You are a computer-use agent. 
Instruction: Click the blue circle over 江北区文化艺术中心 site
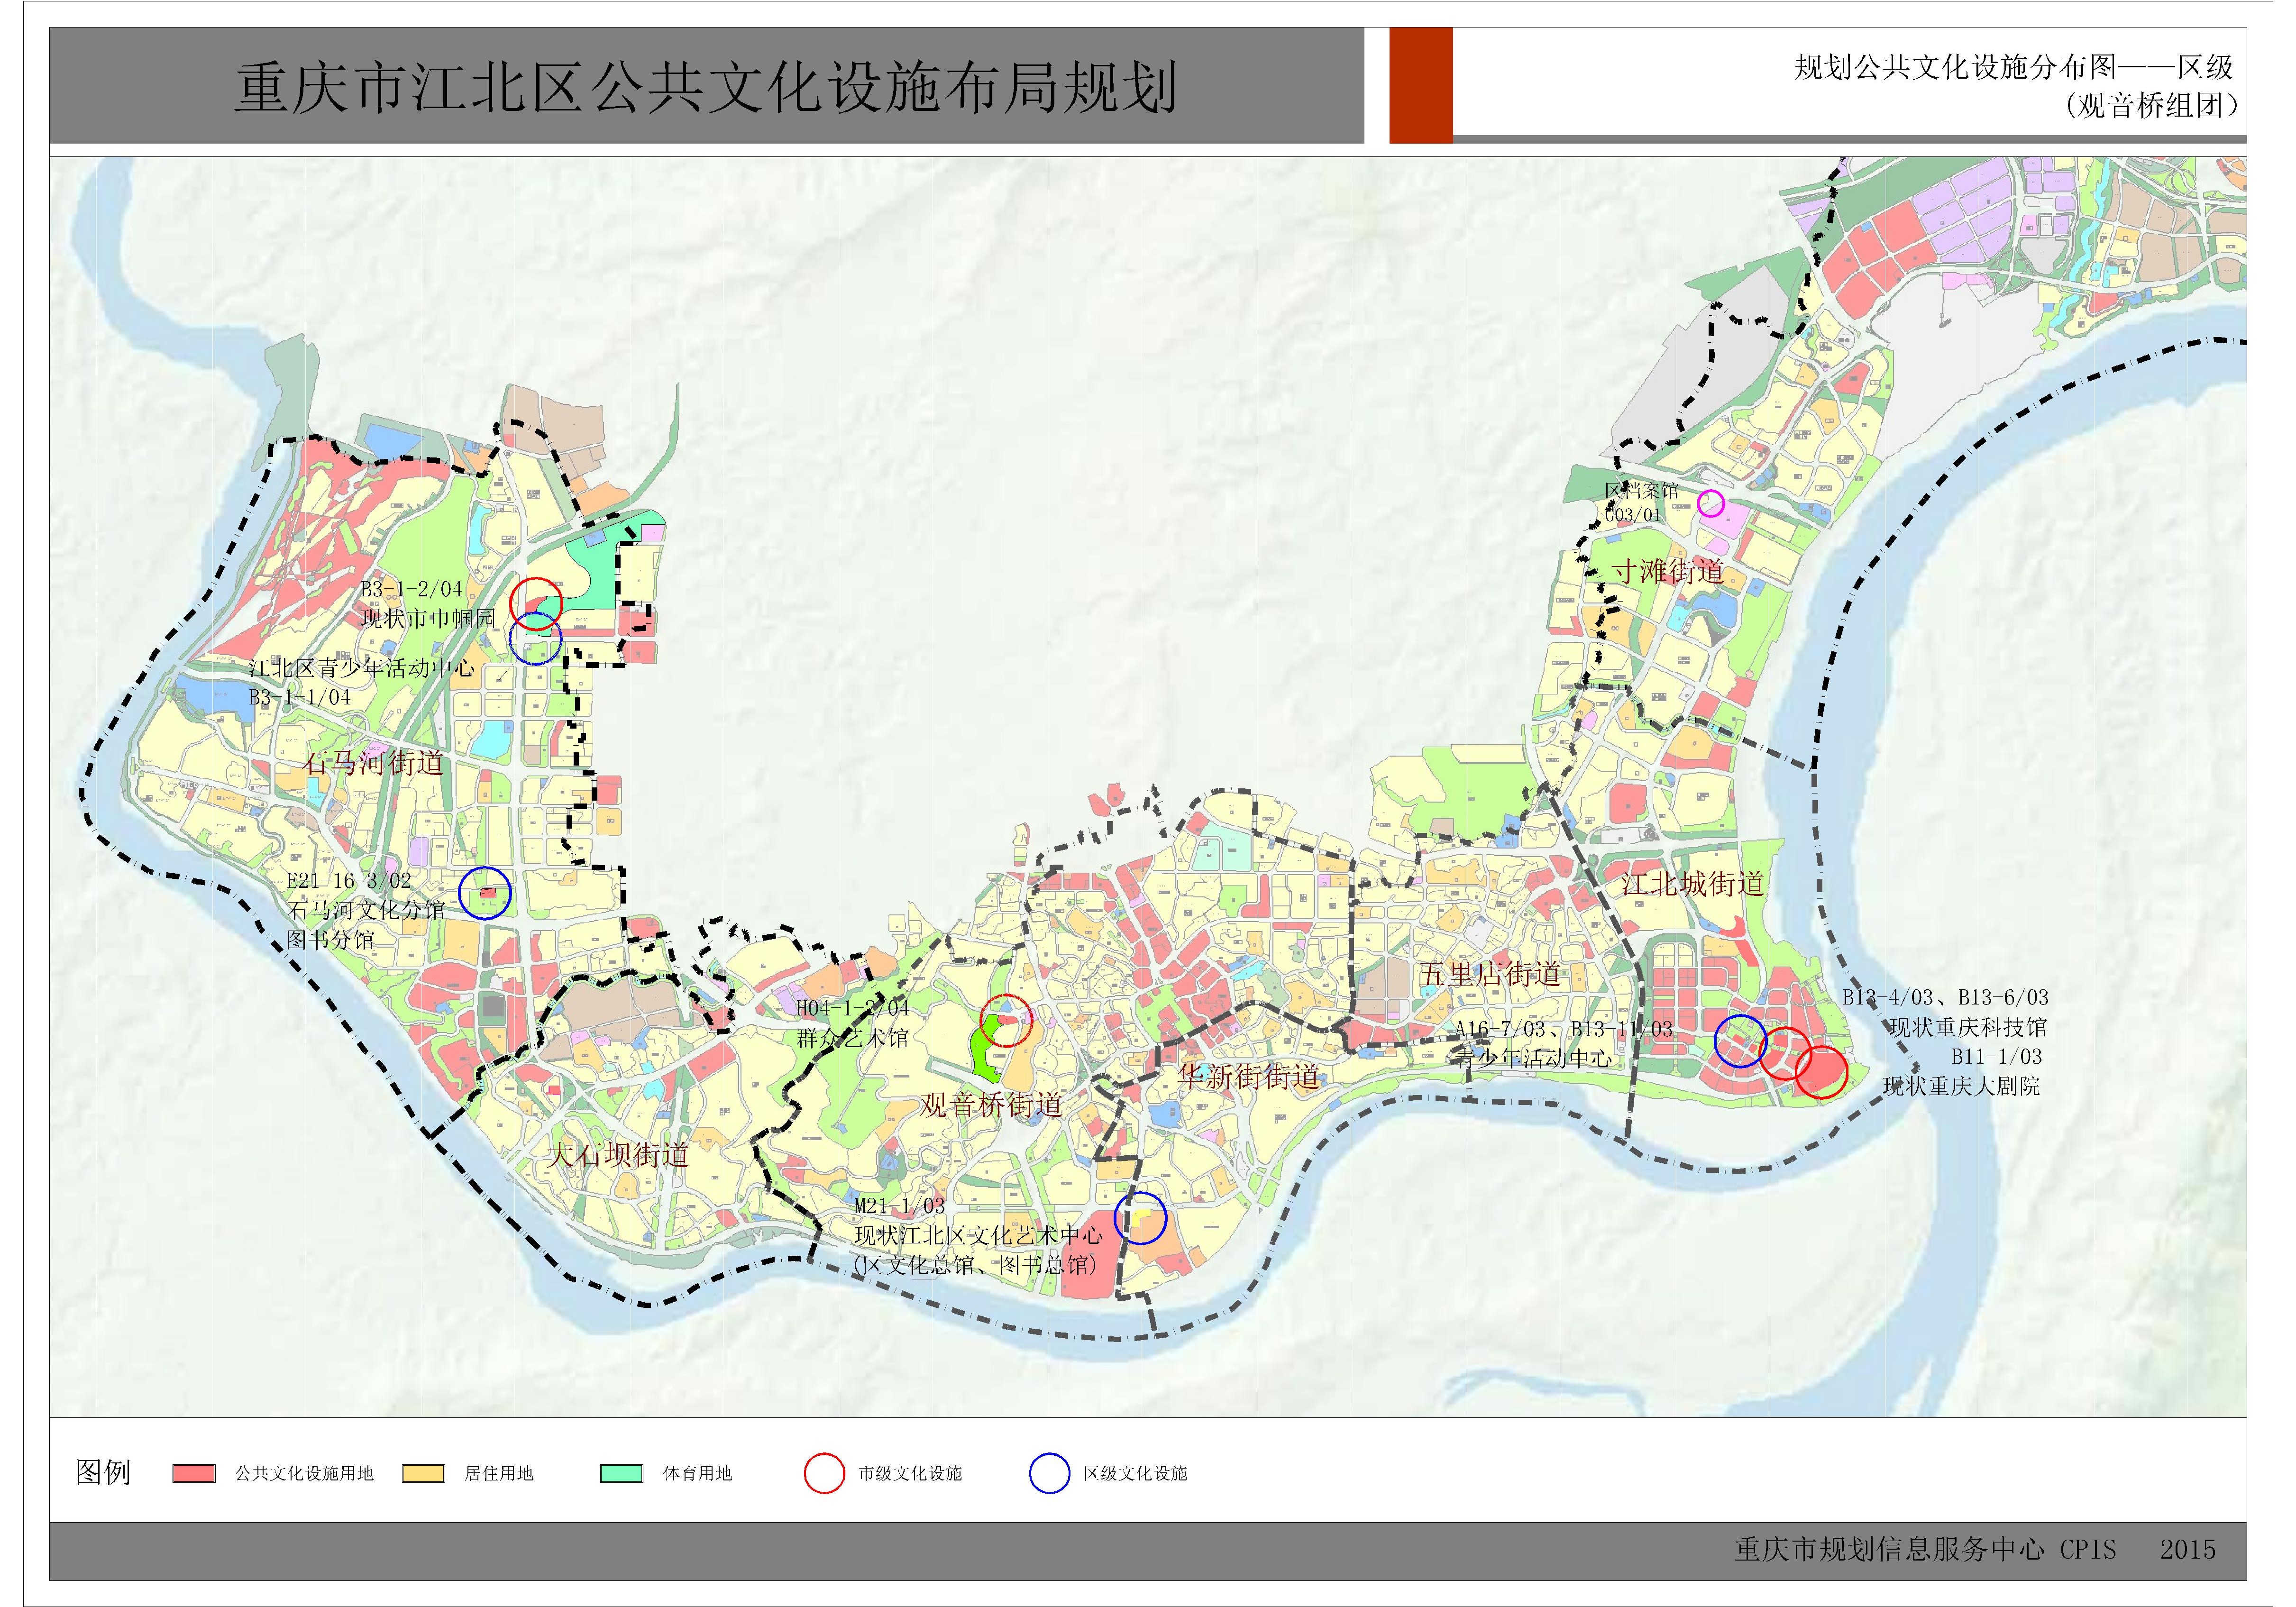tap(1140, 1218)
